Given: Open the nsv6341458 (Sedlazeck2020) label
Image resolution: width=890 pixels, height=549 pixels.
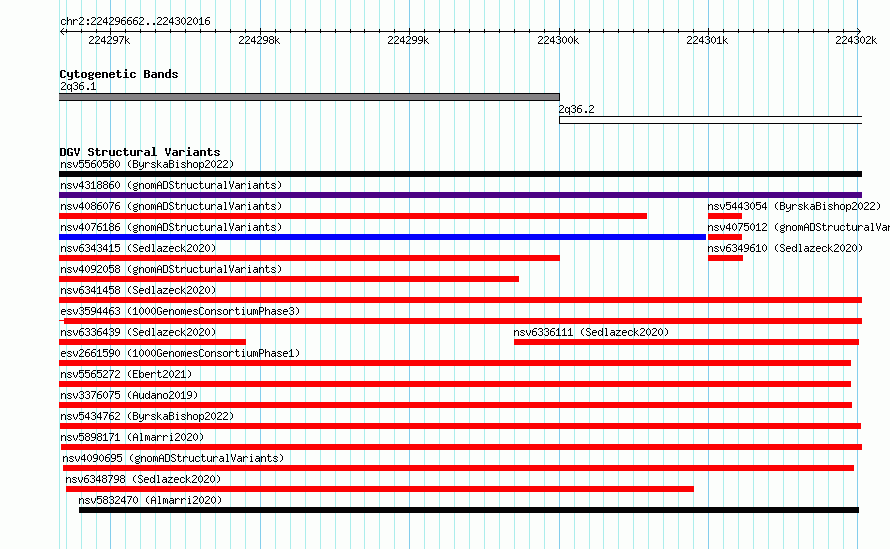Looking at the screenshot, I should point(138,290).
